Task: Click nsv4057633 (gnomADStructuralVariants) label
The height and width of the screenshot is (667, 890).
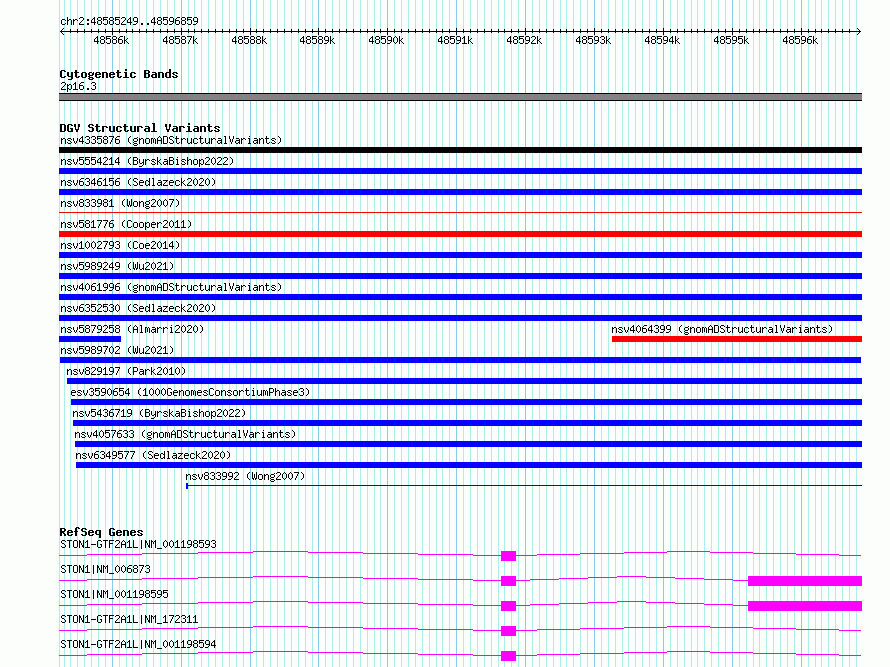Action: pyautogui.click(x=185, y=434)
